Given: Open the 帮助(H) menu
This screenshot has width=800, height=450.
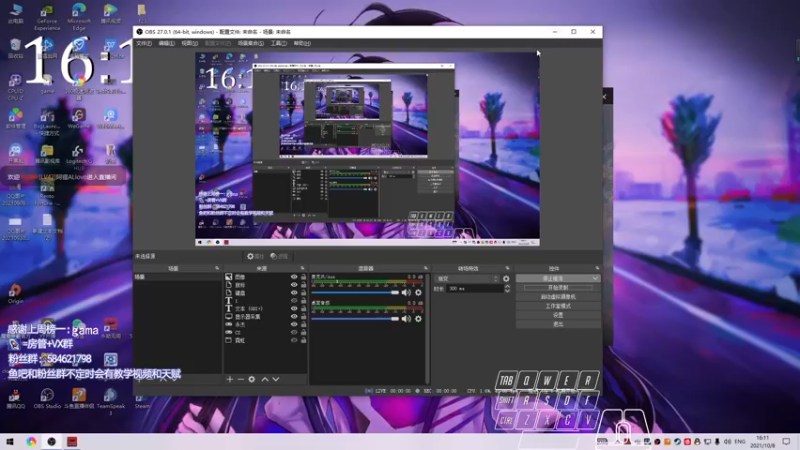Looking at the screenshot, I should coord(302,43).
